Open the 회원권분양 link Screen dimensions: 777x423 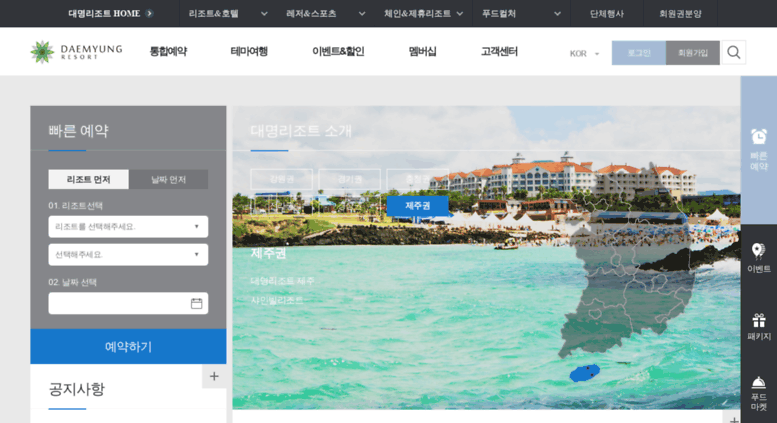(x=680, y=13)
